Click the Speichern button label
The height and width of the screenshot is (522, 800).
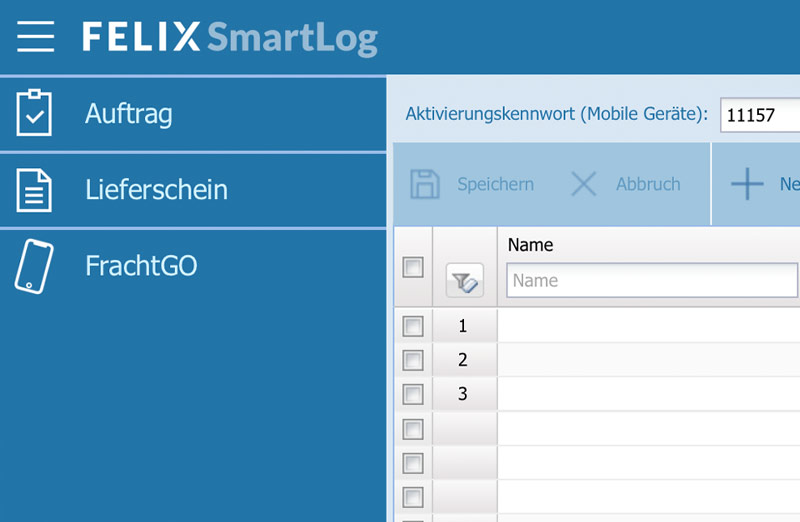click(x=495, y=184)
